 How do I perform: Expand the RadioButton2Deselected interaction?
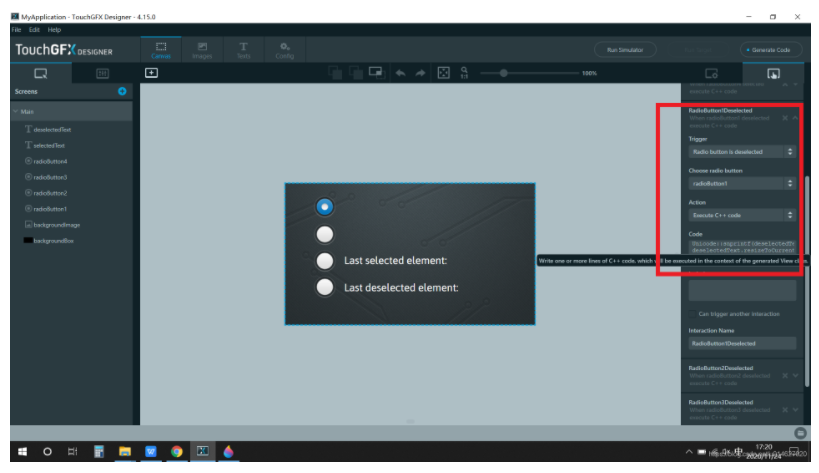pos(795,376)
